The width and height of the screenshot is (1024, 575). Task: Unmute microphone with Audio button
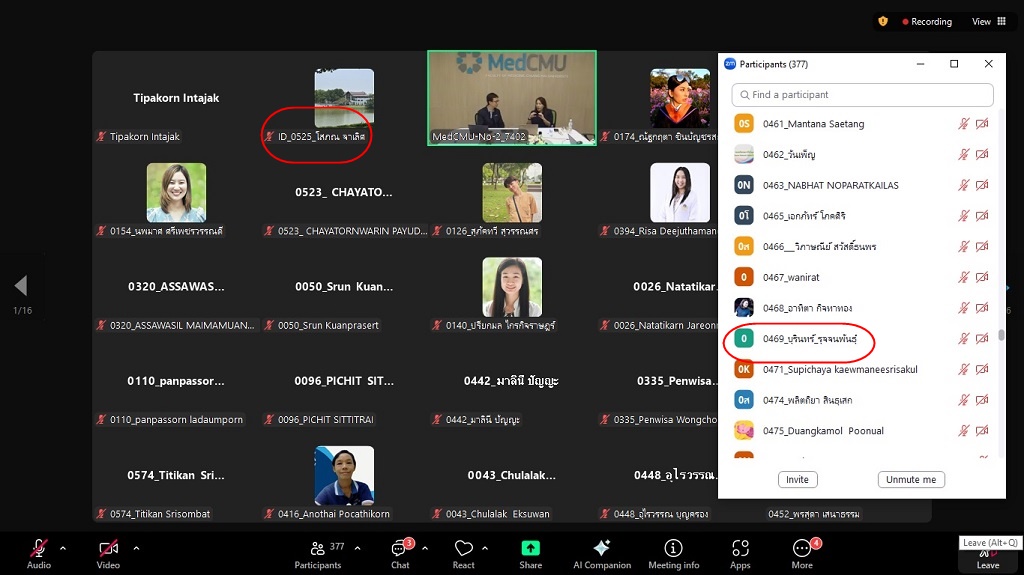(x=39, y=553)
